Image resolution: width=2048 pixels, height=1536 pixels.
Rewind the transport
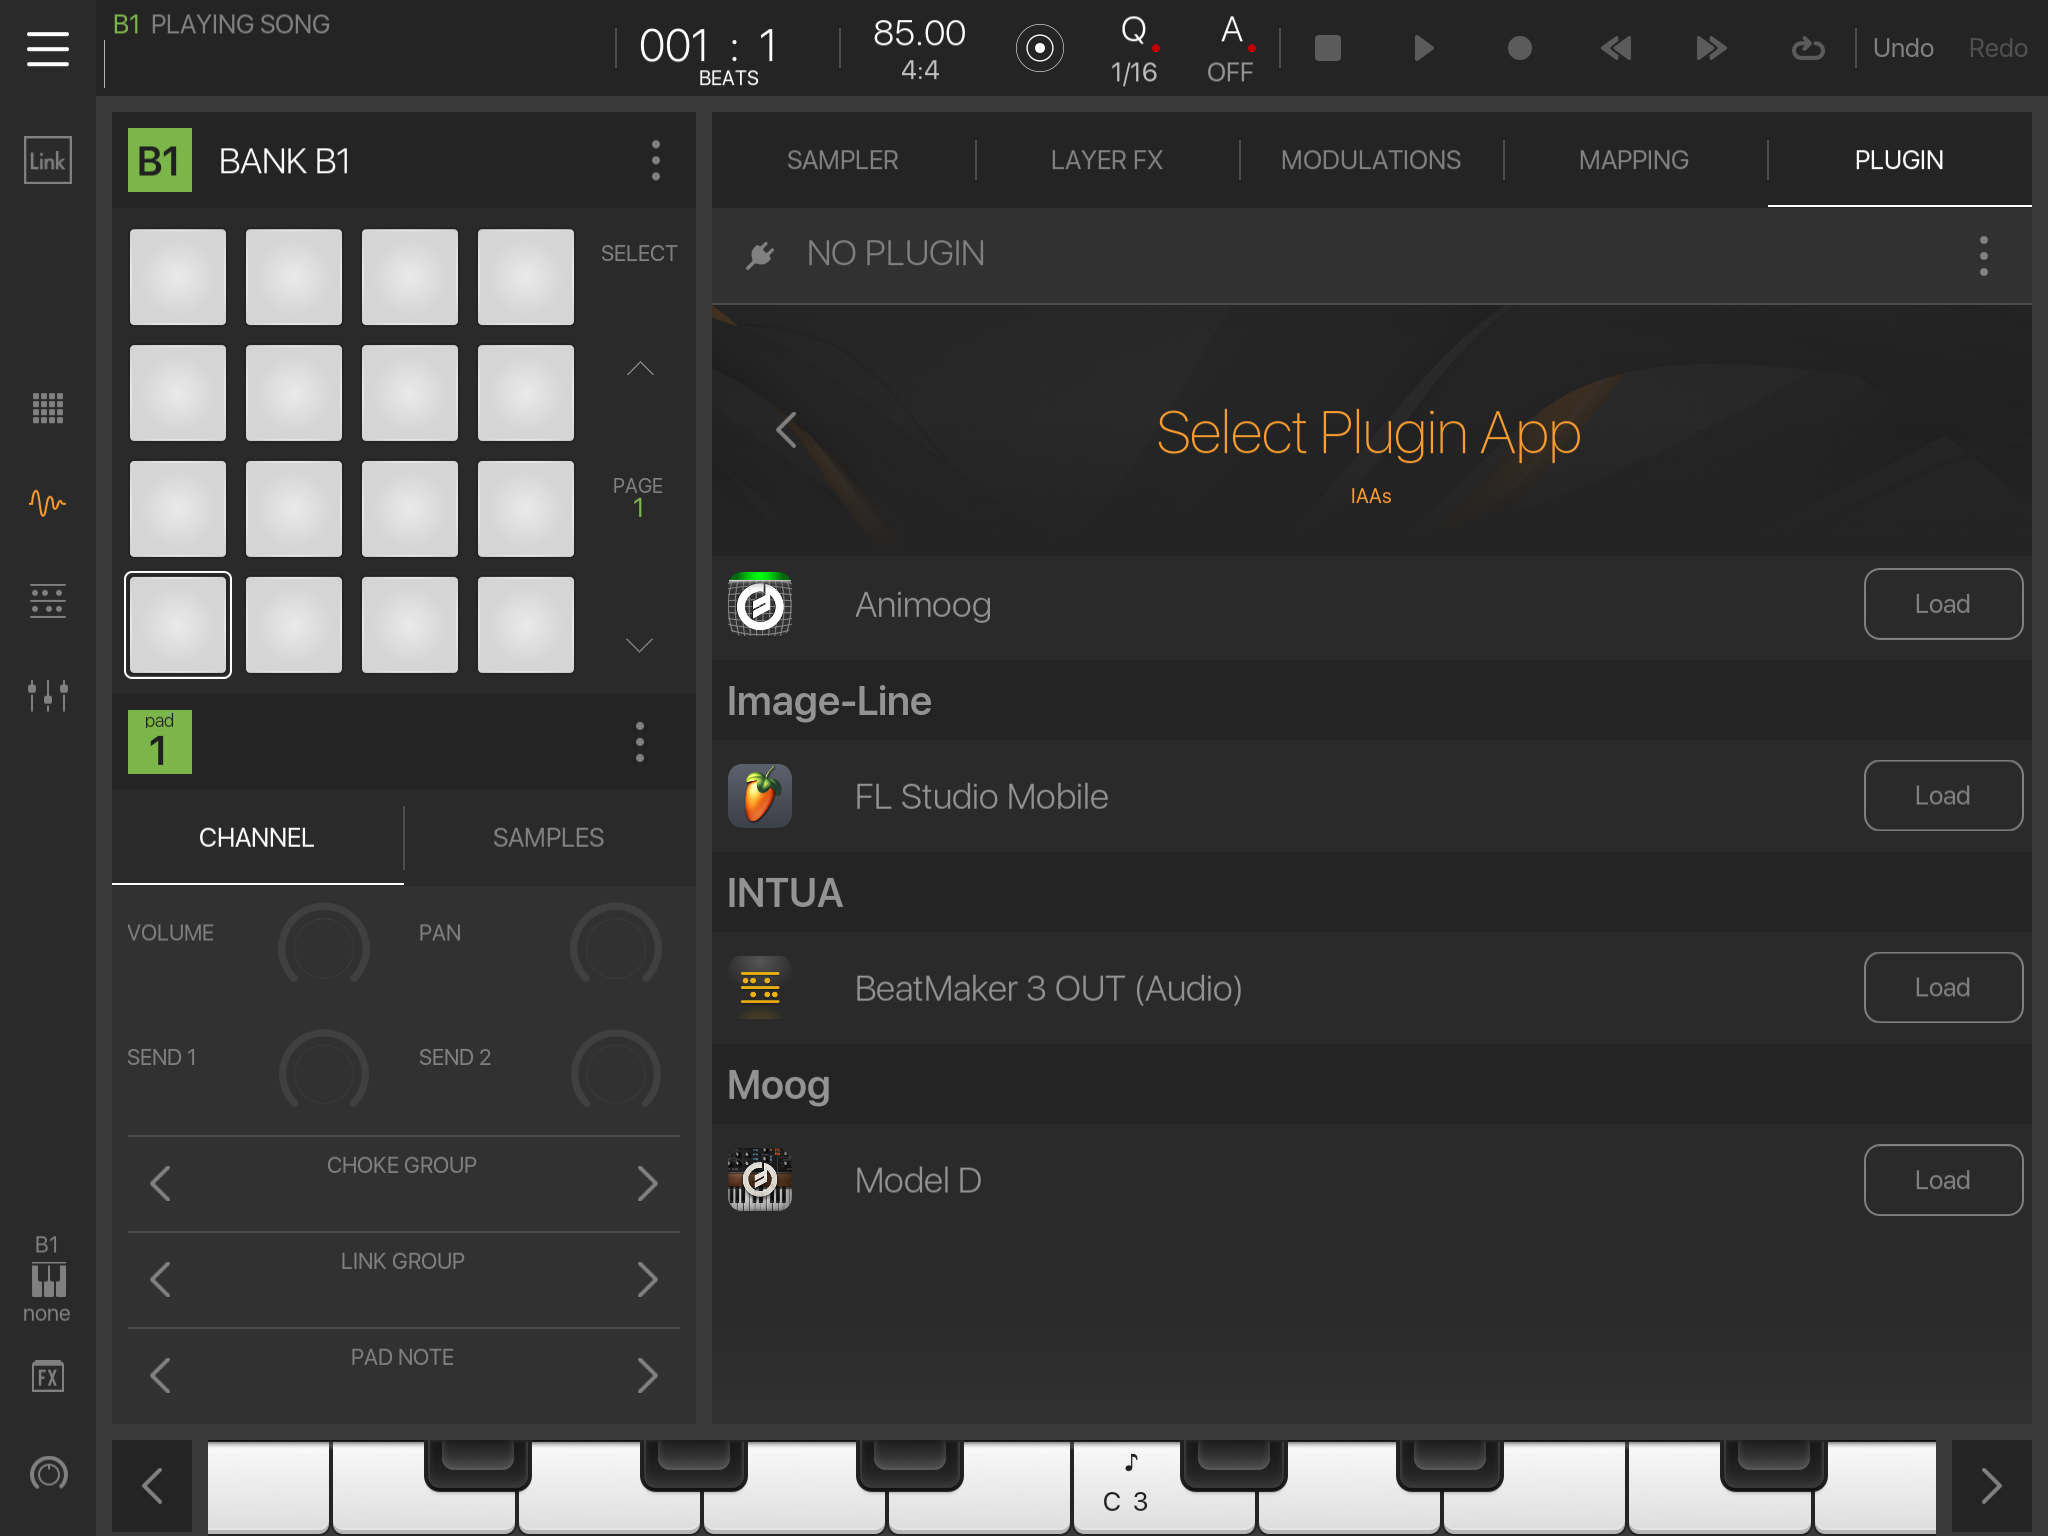pos(1616,48)
